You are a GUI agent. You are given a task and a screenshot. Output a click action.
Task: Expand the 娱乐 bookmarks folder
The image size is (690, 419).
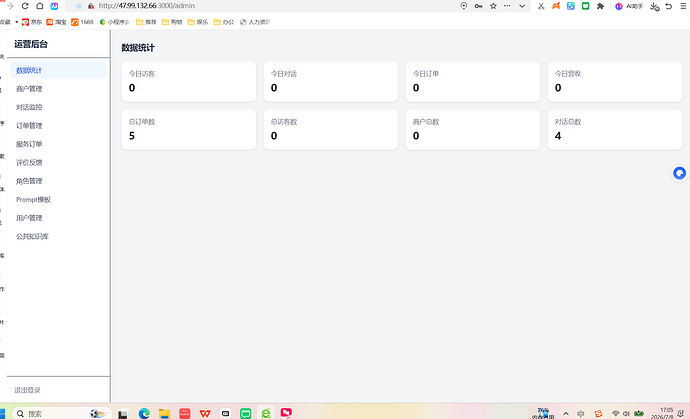pos(198,22)
